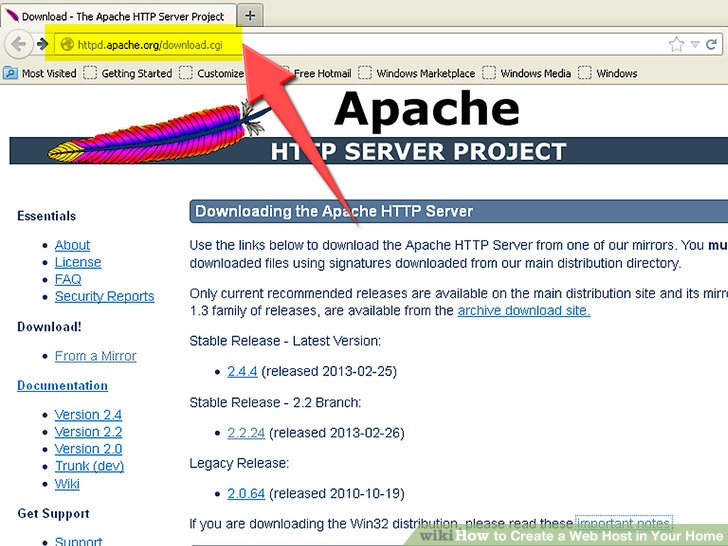Open the Security Reports sidebar link
This screenshot has height=546, width=728.
pyautogui.click(x=104, y=296)
